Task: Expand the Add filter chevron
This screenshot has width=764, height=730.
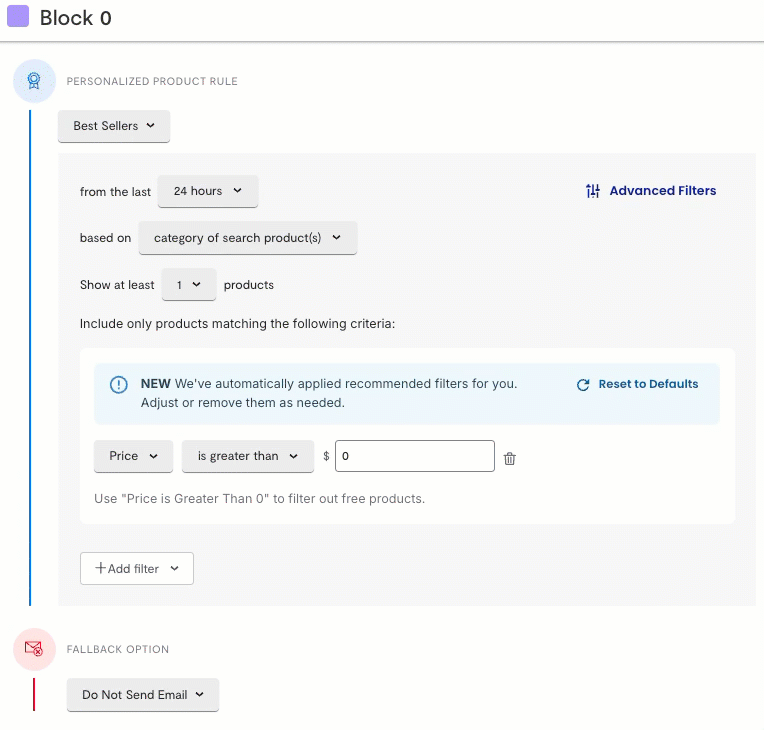Action: pos(175,568)
